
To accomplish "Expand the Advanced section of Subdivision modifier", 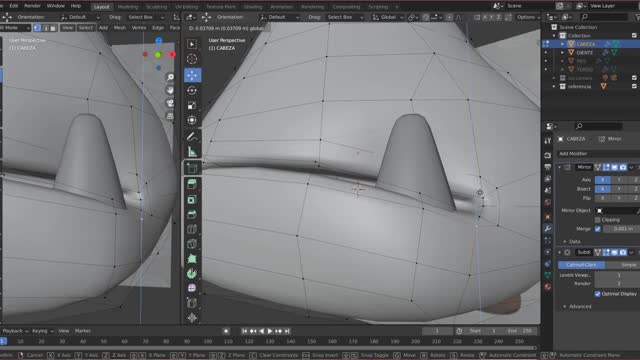I will click(x=565, y=307).
